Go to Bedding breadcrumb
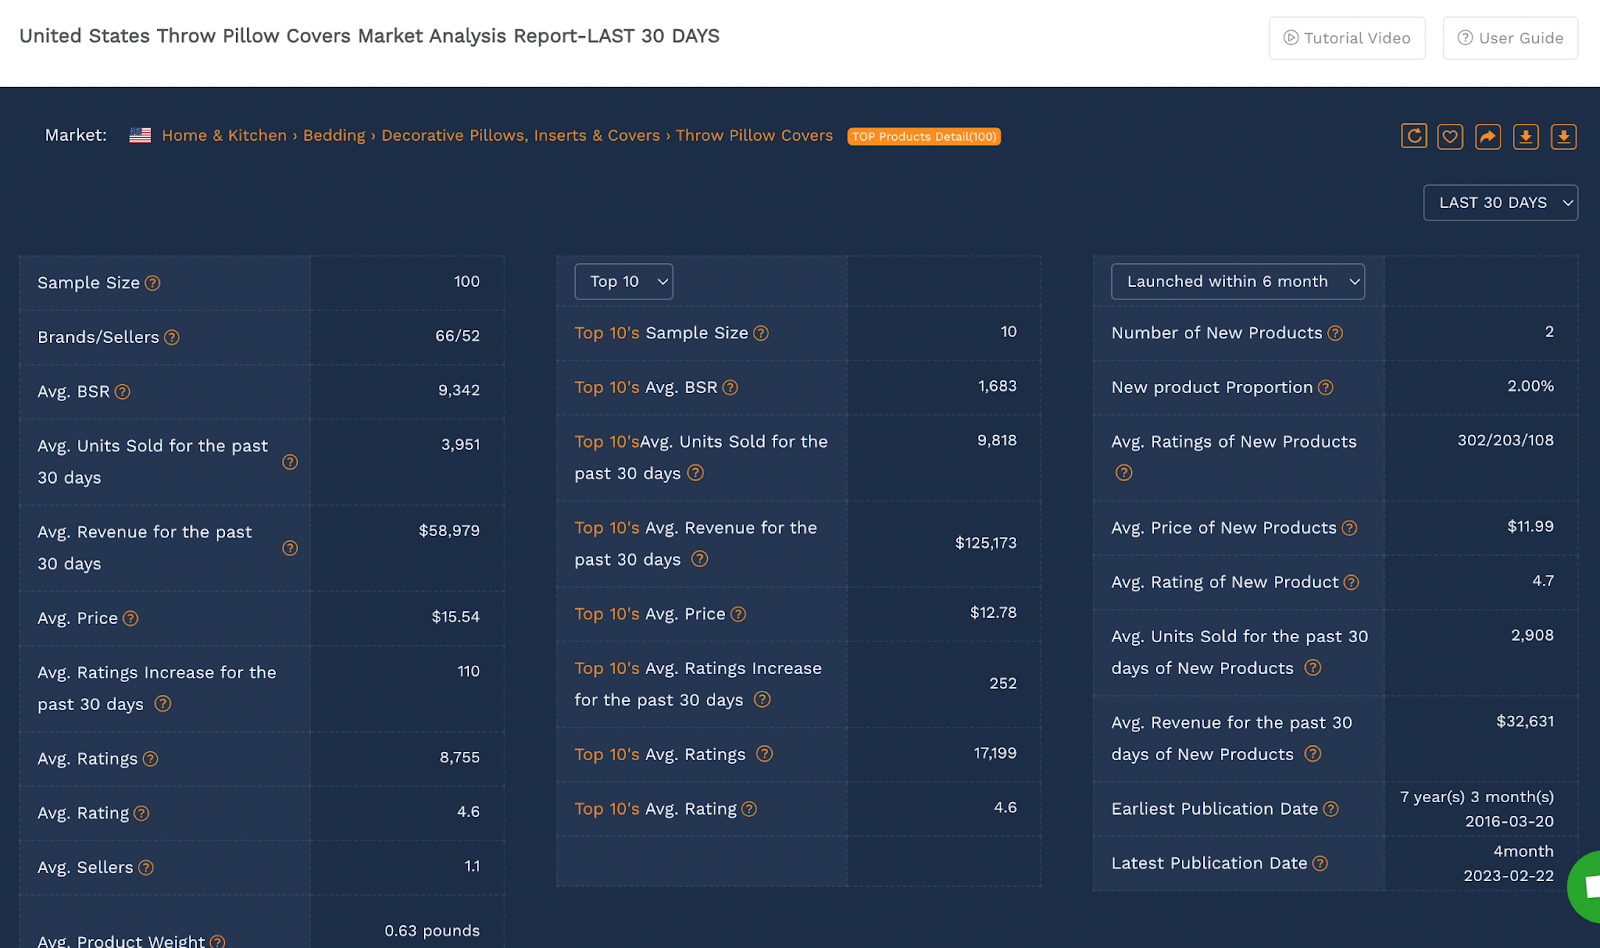Image resolution: width=1600 pixels, height=948 pixels. point(334,135)
